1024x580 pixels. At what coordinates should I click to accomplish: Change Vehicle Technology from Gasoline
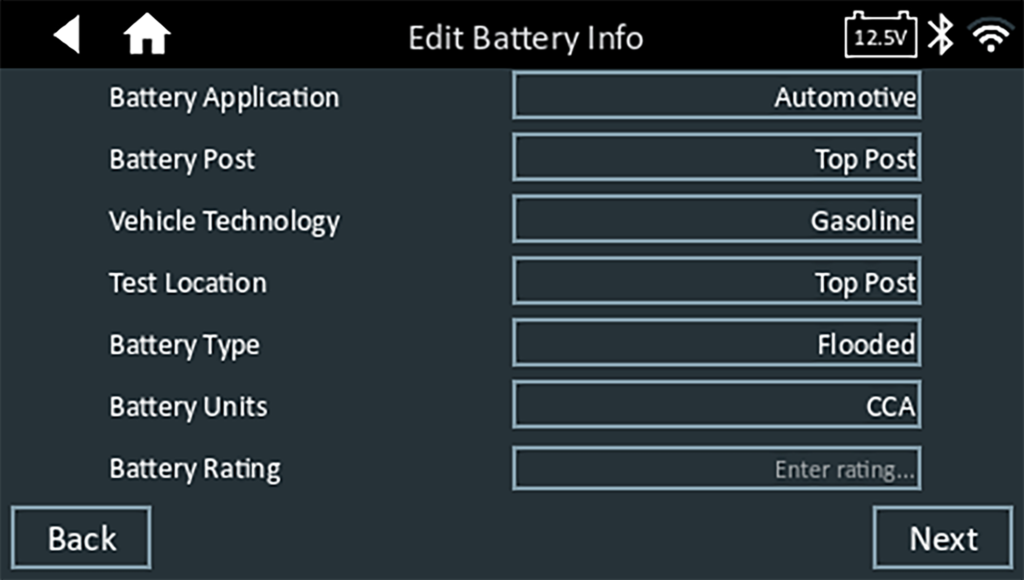coord(716,221)
